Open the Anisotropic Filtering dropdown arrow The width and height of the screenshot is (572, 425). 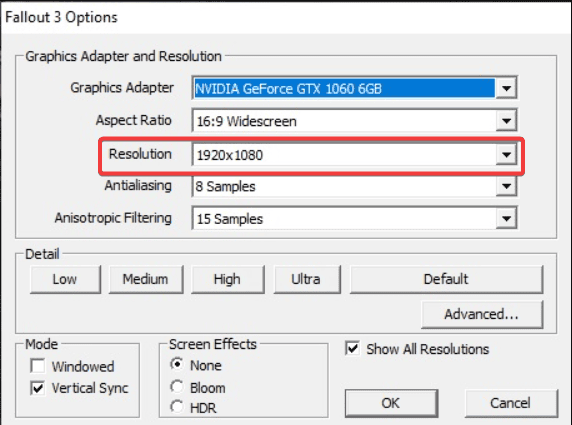pos(506,219)
